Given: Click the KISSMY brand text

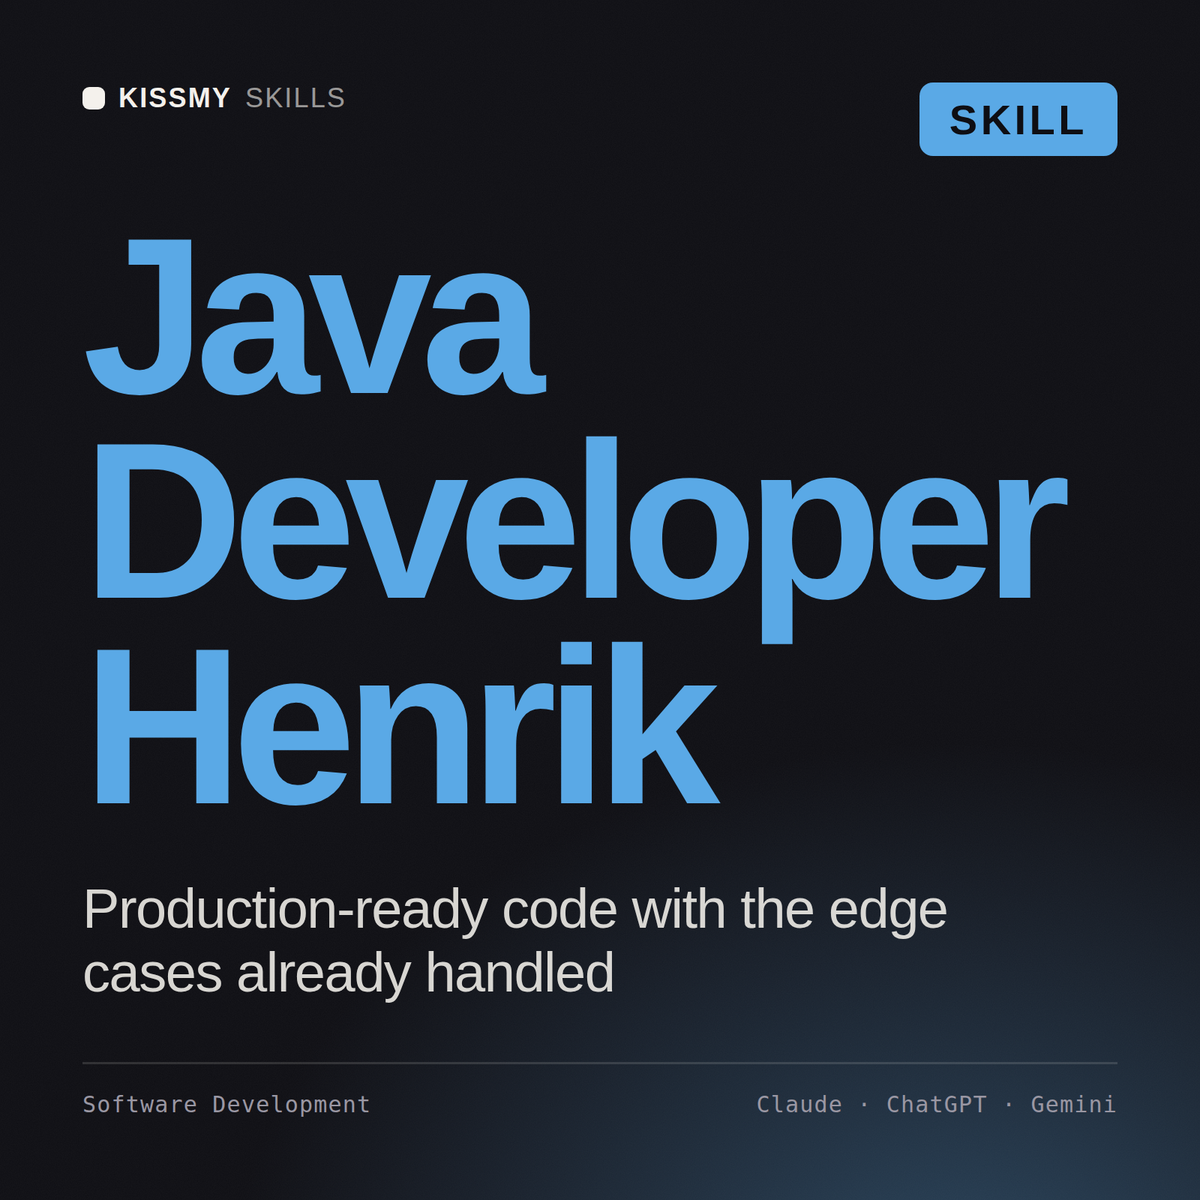Looking at the screenshot, I should [175, 98].
